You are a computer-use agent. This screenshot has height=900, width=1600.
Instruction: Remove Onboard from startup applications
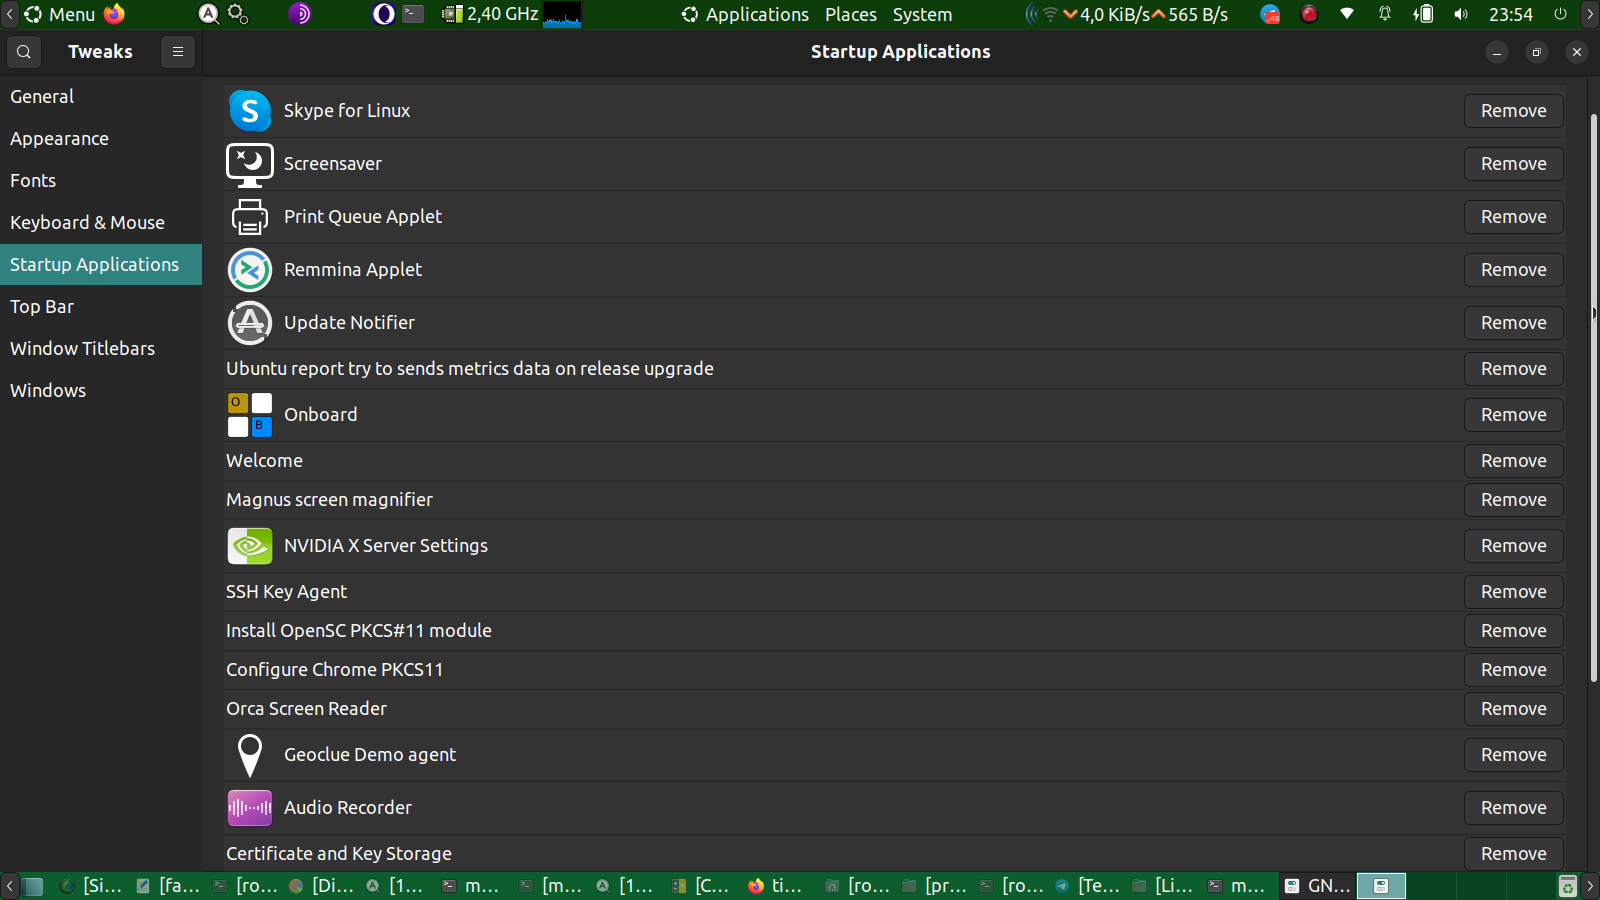[x=1514, y=415]
